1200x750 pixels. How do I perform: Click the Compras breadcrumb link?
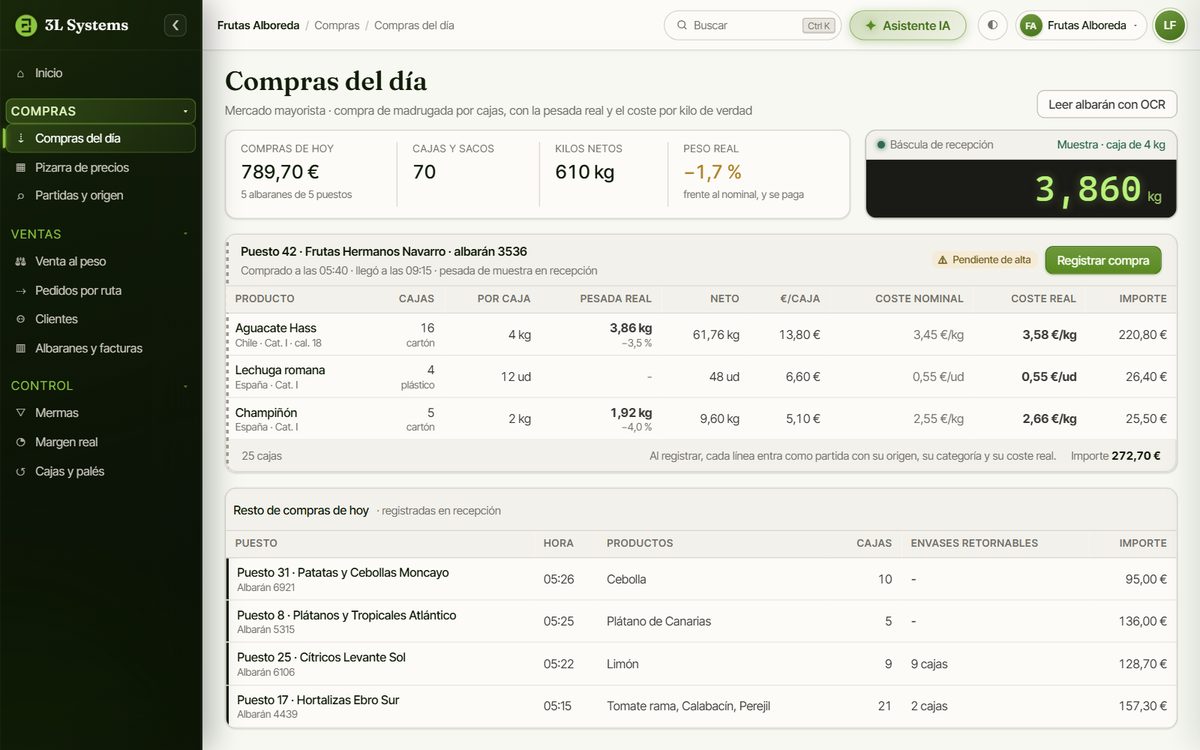(x=337, y=26)
